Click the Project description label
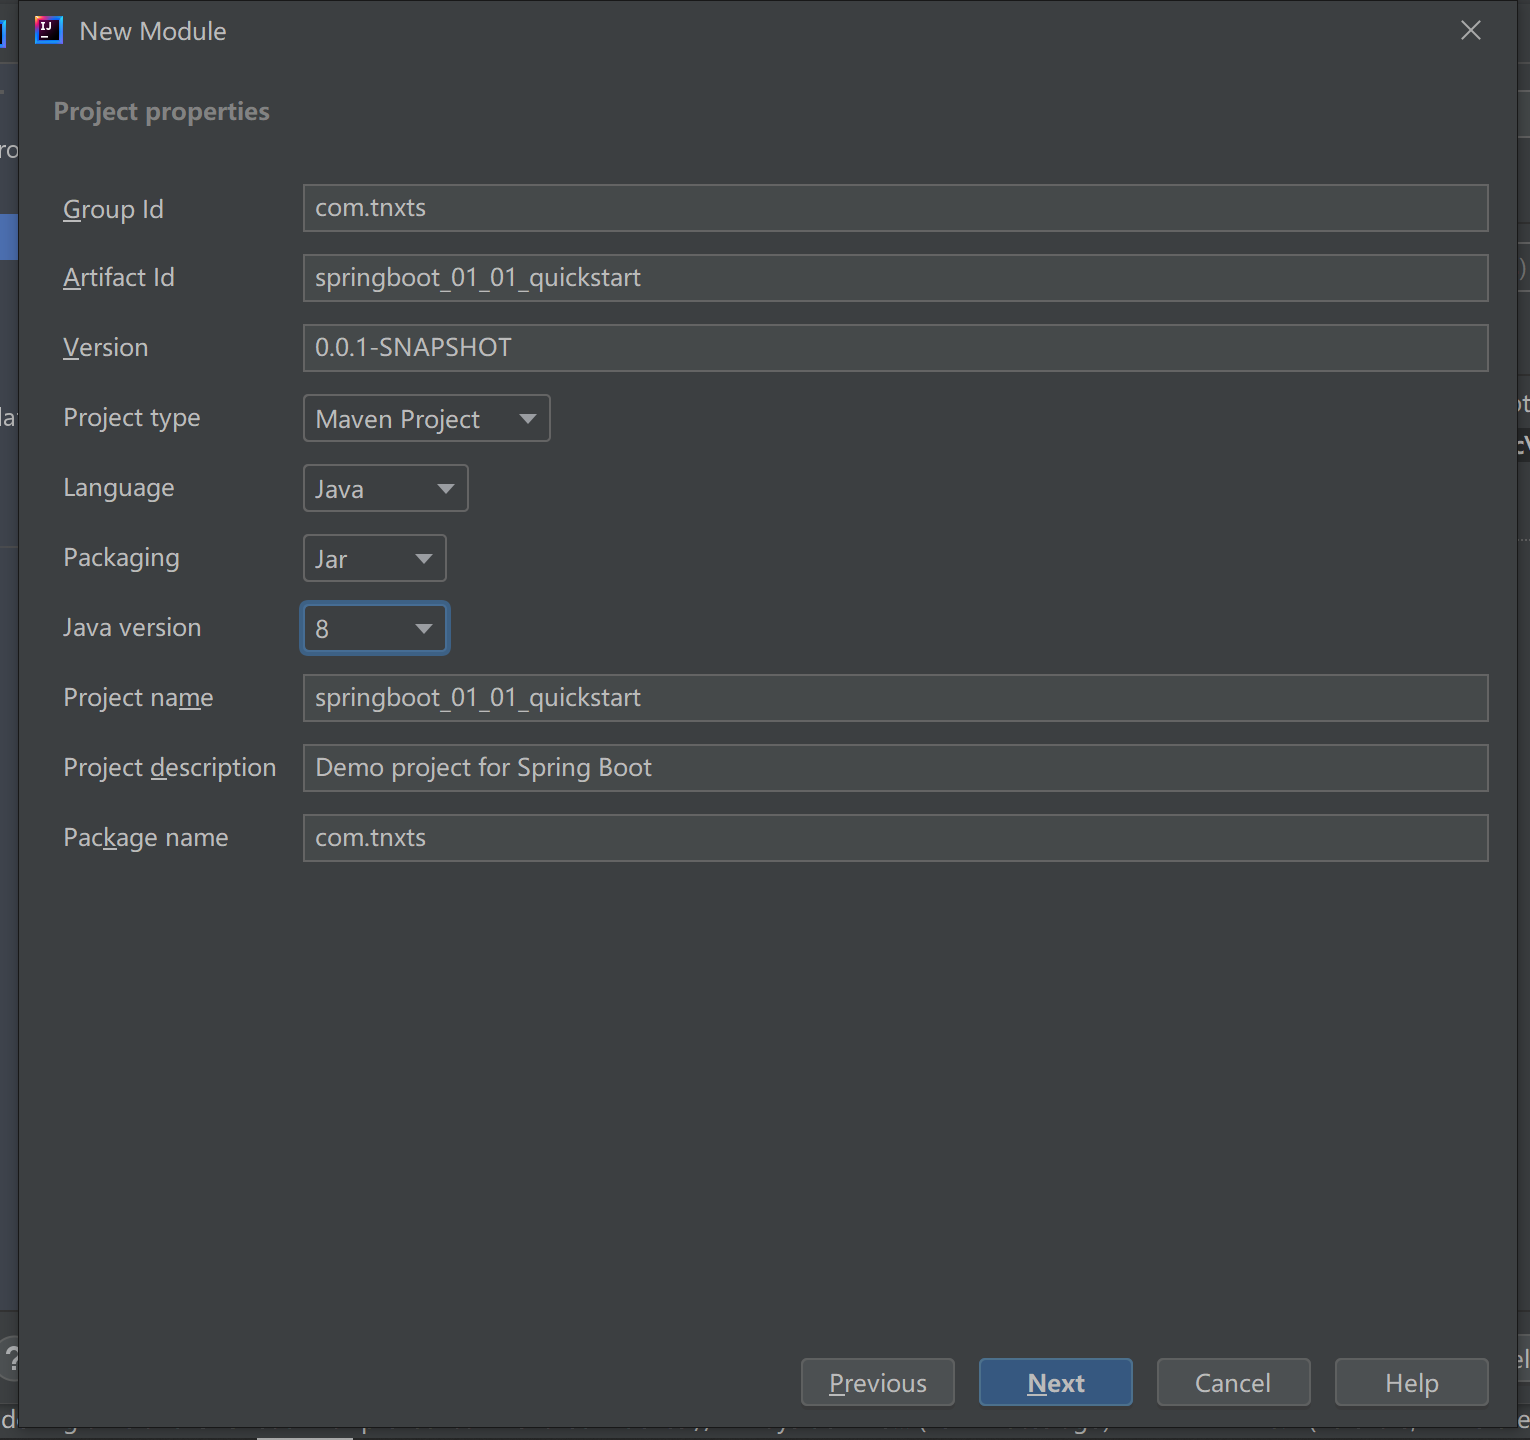1530x1440 pixels. pos(169,768)
